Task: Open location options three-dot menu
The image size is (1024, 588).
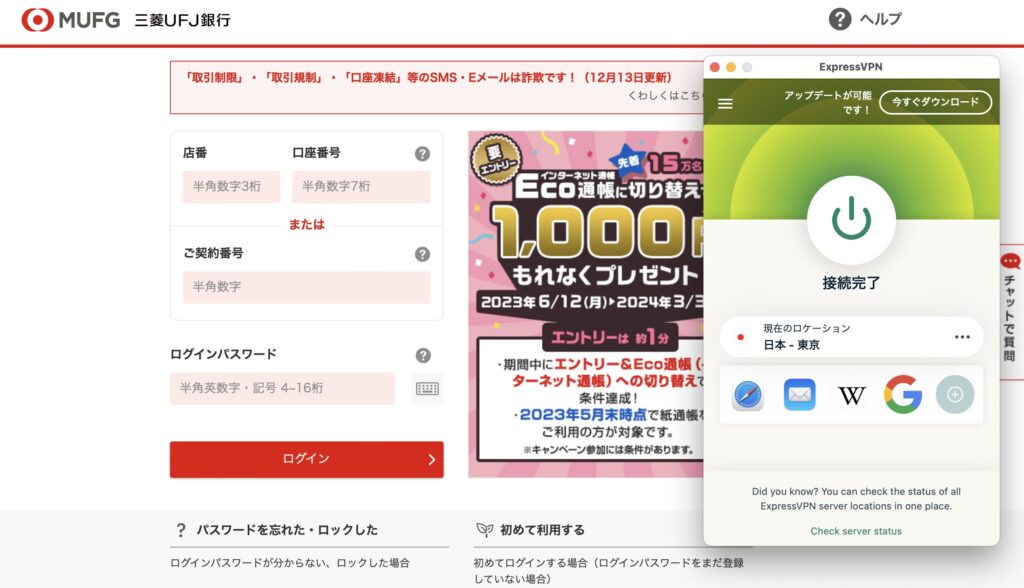Action: (962, 337)
